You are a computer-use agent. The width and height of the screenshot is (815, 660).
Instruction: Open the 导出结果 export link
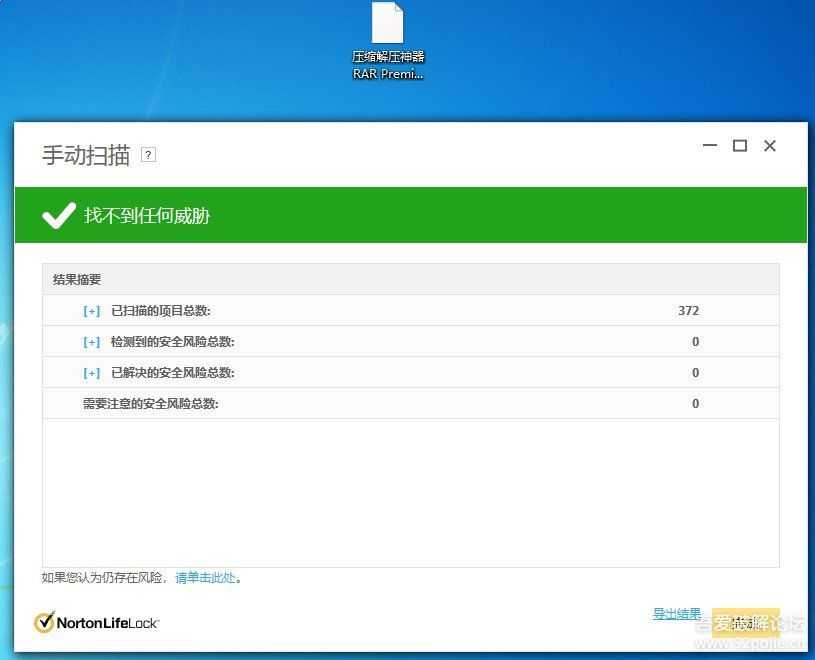(676, 614)
